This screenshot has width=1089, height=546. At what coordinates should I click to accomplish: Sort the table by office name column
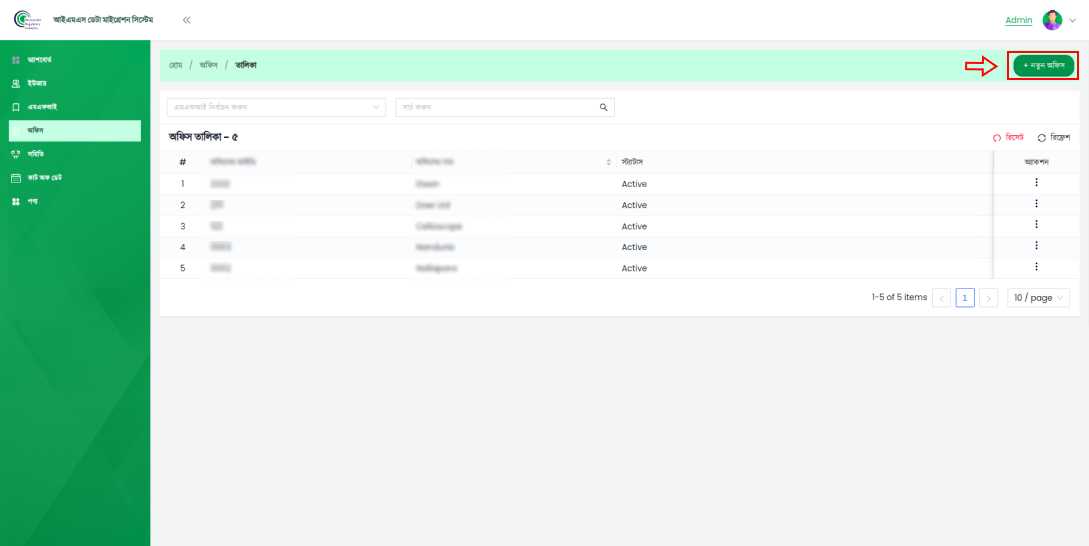608,162
